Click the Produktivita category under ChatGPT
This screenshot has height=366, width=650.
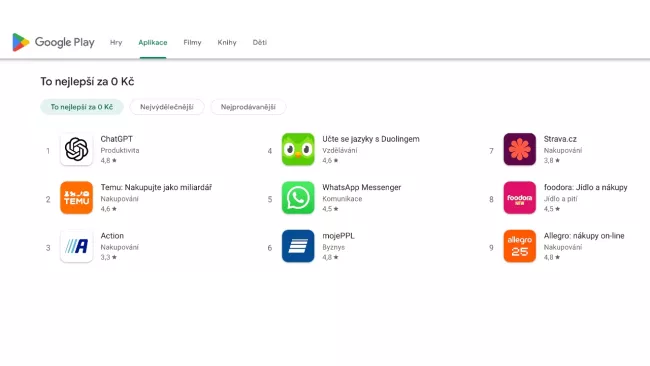click(120, 150)
